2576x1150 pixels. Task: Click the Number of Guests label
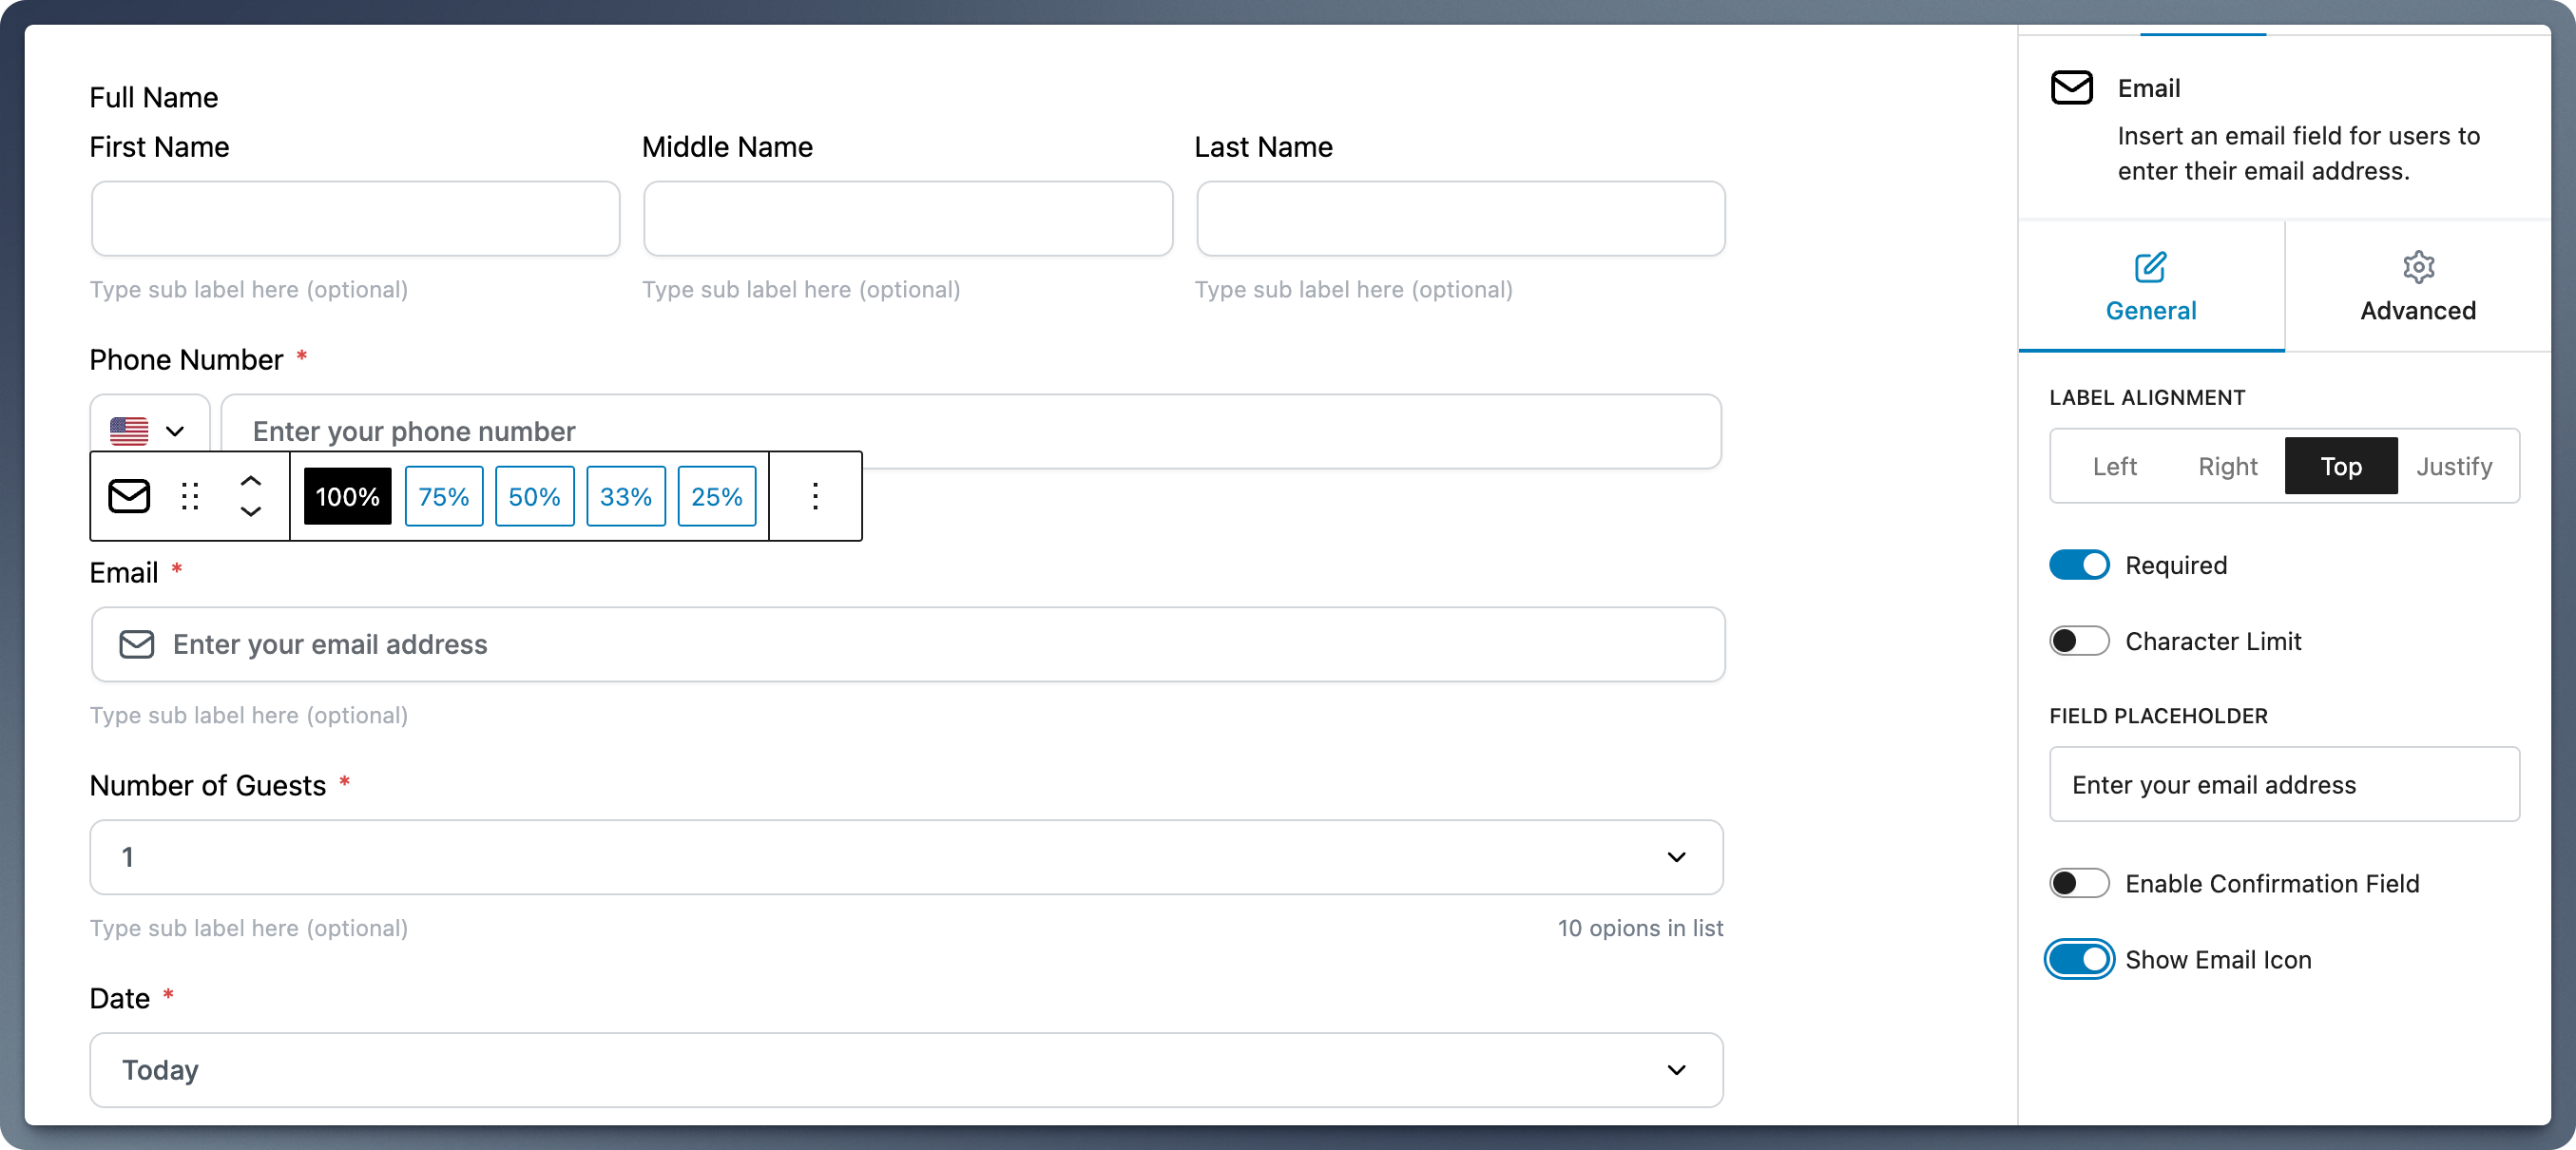pos(207,785)
